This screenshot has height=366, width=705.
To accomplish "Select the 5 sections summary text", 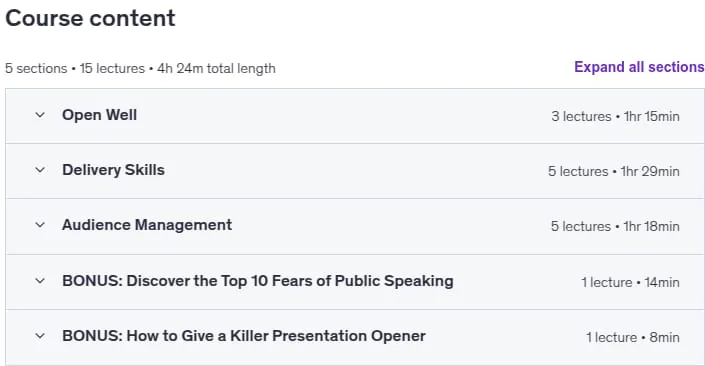I will (x=36, y=68).
